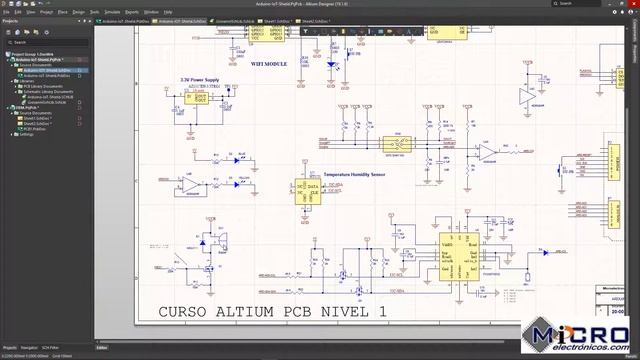This screenshot has width=640, height=360.
Task: Click the Undo arrow in title bar
Action: pyautogui.click(x=40, y=4)
